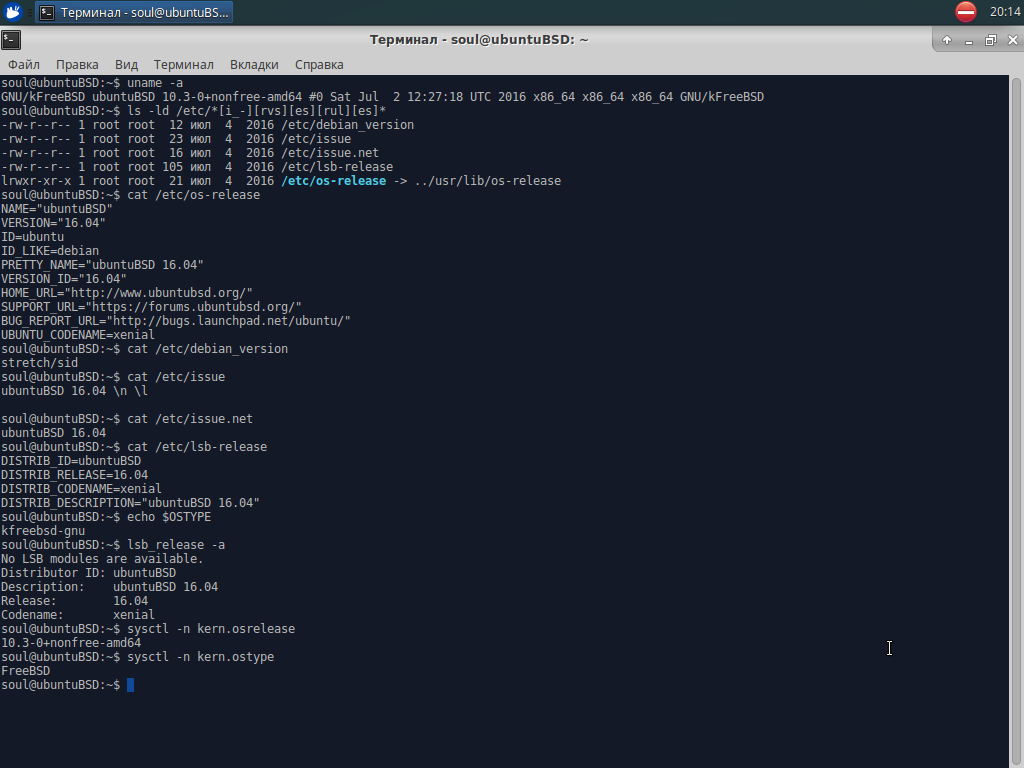The height and width of the screenshot is (768, 1024).
Task: Minimize the terminal window
Action: click(x=968, y=41)
